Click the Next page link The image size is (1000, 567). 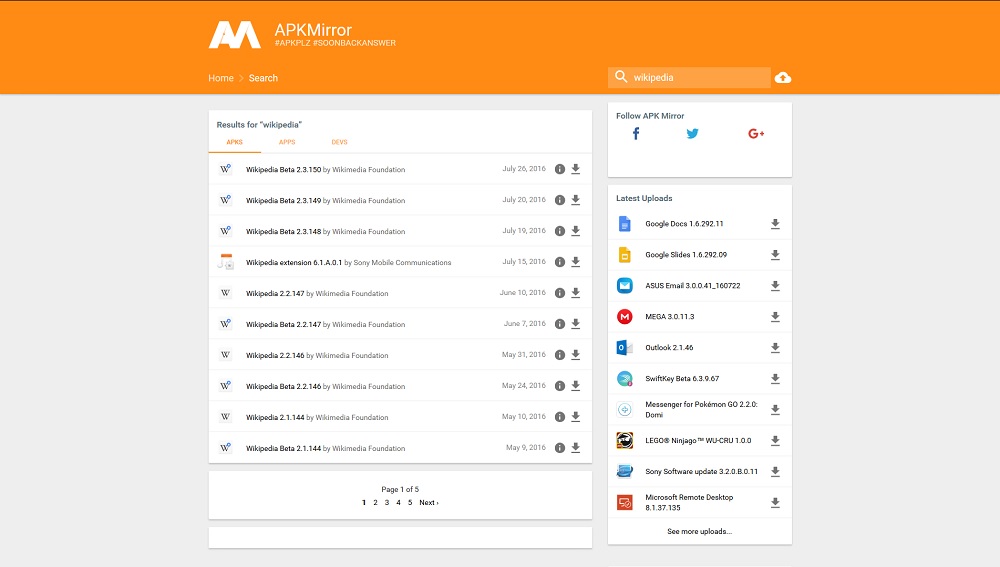[x=429, y=503]
